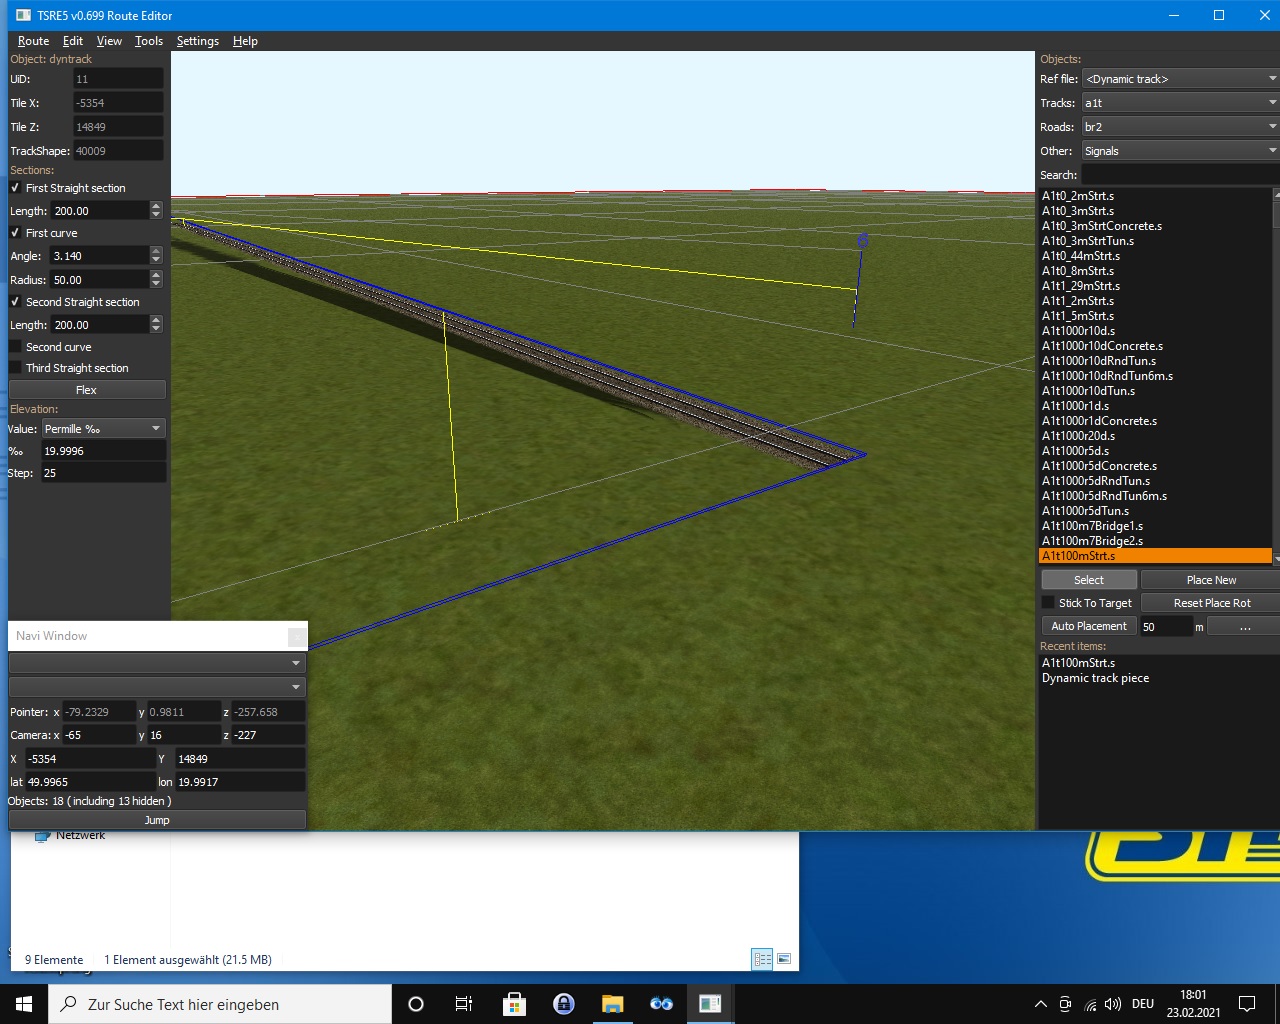Viewport: 1280px width, 1024px height.
Task: Click the Flex button
Action: pyautogui.click(x=86, y=390)
